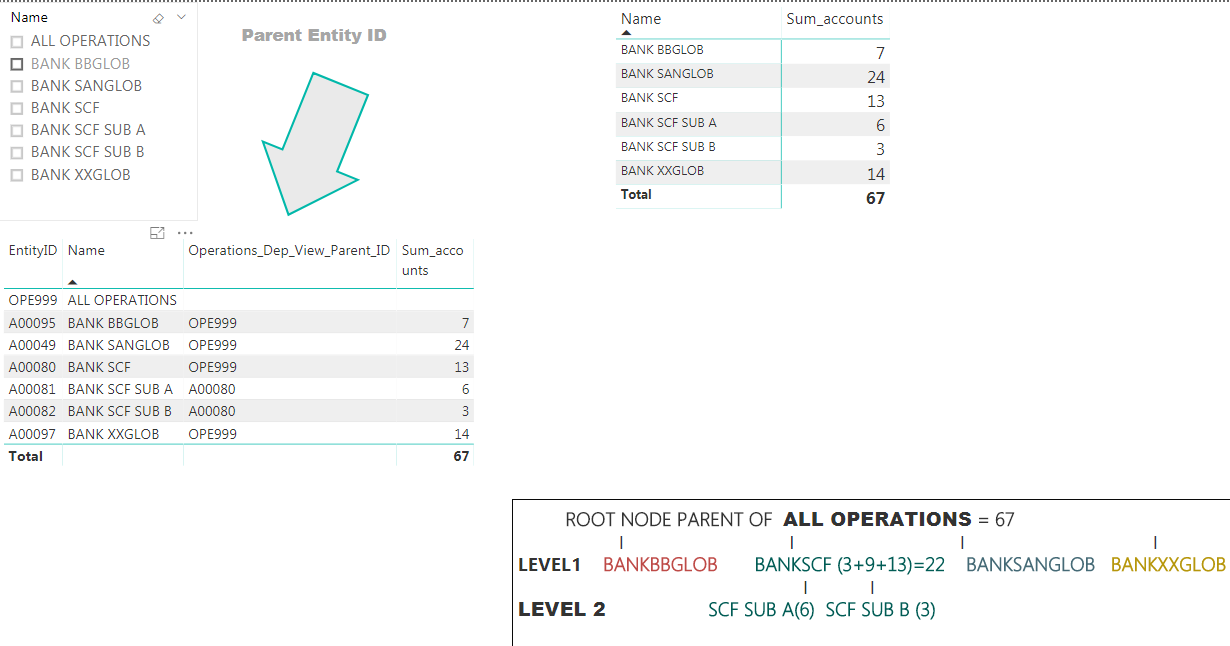Viewport: 1230px width, 646px height.
Task: Clear selections with the slicer eraser icon
Action: pos(158,18)
